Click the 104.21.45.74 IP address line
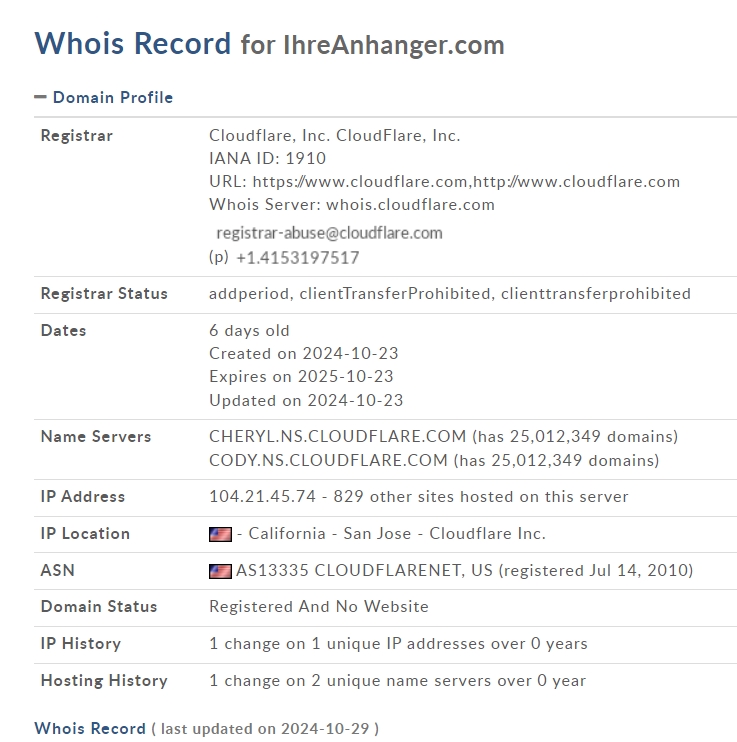Viewport: 737px width, 742px height. tap(419, 497)
